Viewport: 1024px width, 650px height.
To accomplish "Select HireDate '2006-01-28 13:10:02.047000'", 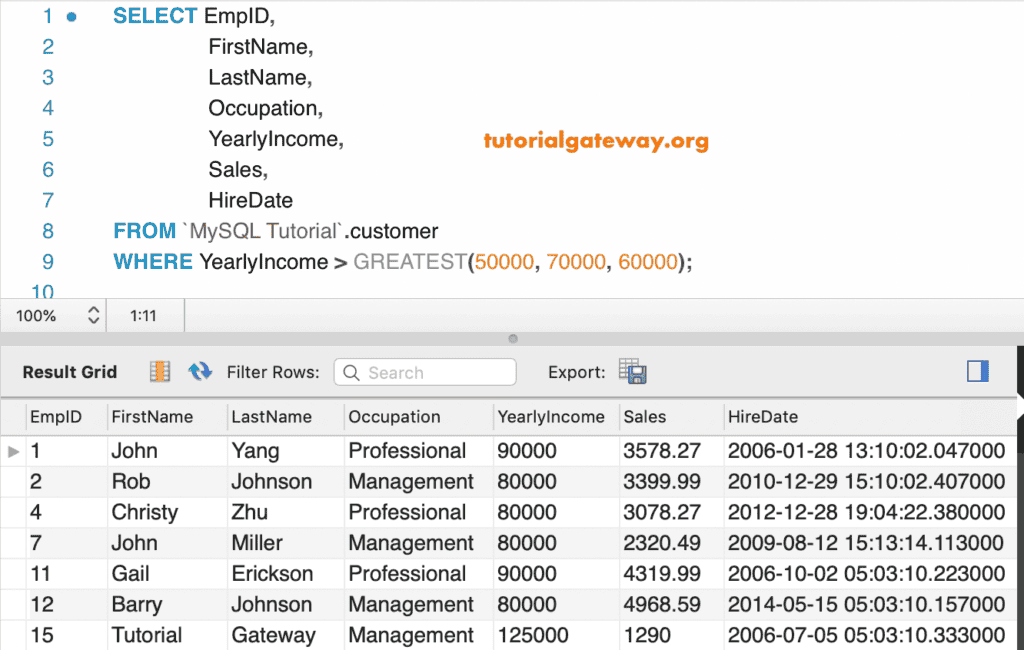I will (867, 451).
